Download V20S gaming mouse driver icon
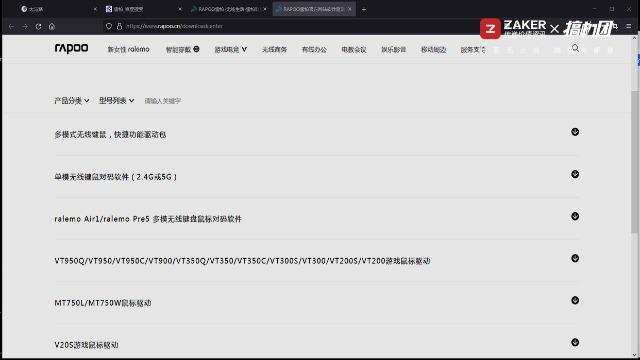640x360 pixels. [x=575, y=342]
